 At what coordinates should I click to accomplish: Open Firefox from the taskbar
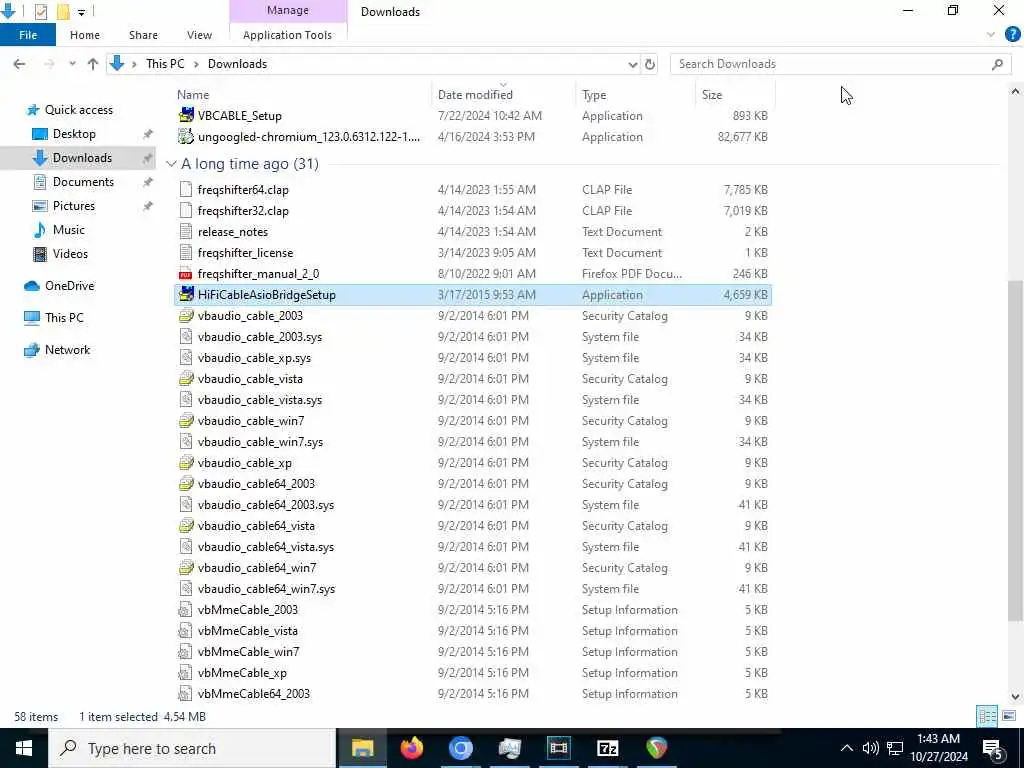(411, 748)
